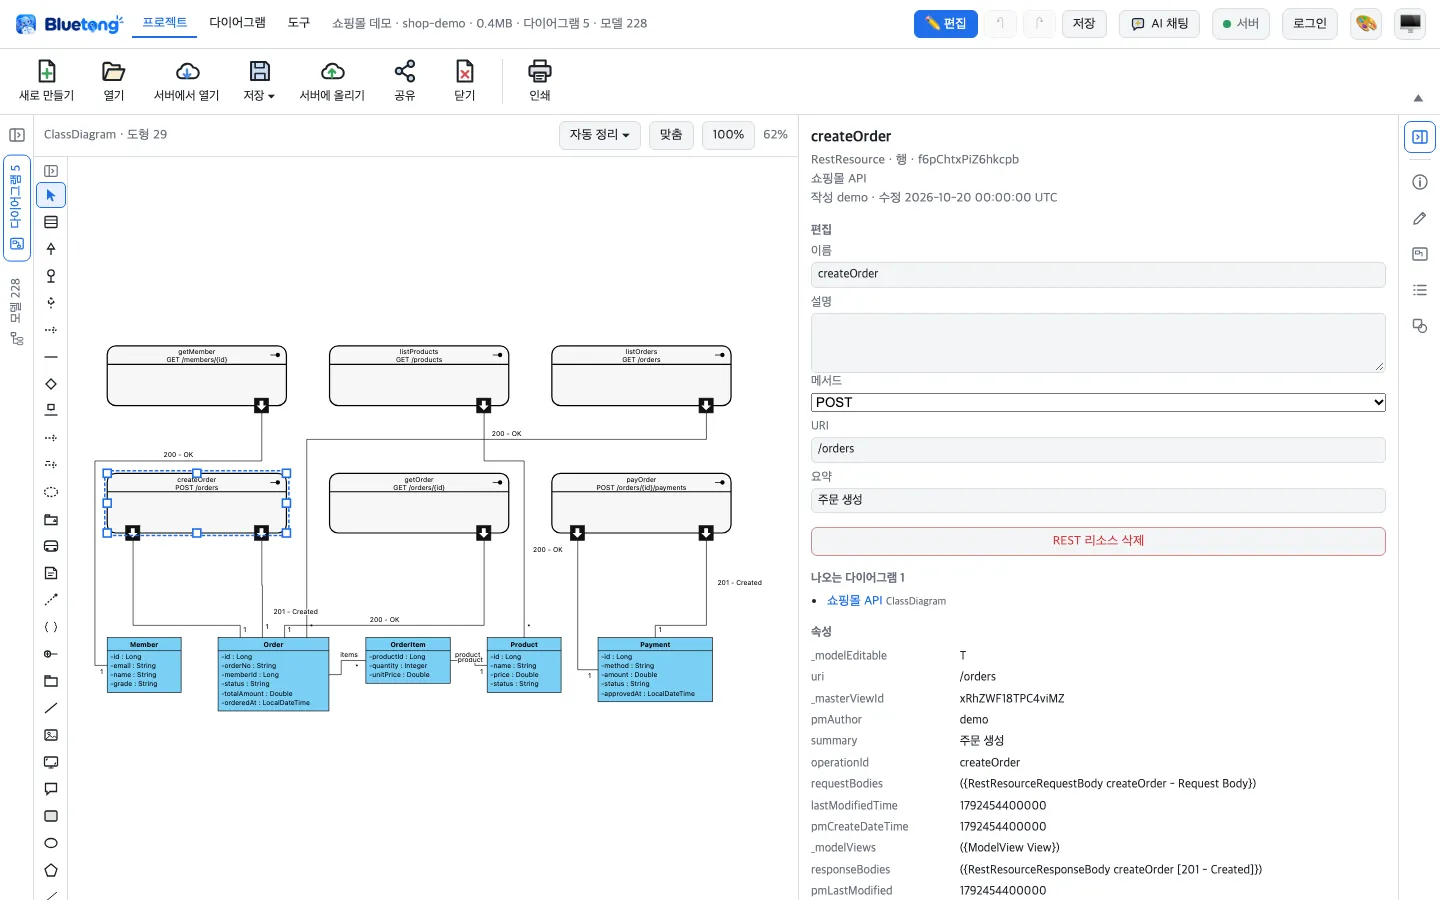The image size is (1440, 900).
Task: Open the 다이어그램 menu tab
Action: pos(238,23)
